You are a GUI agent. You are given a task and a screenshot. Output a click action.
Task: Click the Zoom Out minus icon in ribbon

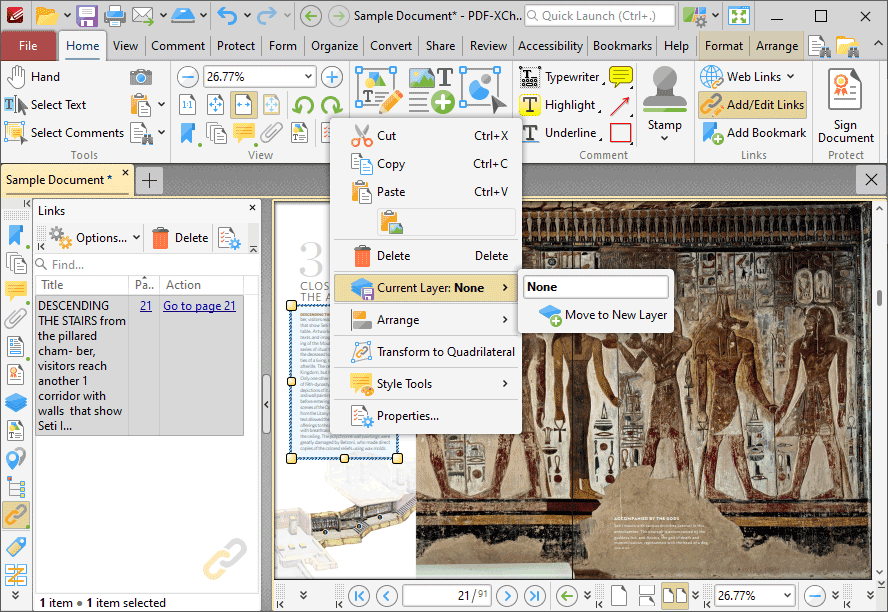point(187,76)
